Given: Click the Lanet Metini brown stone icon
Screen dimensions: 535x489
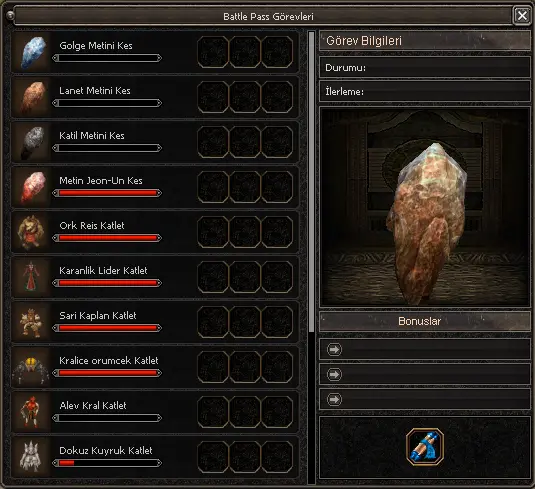Looking at the screenshot, I should click(32, 97).
